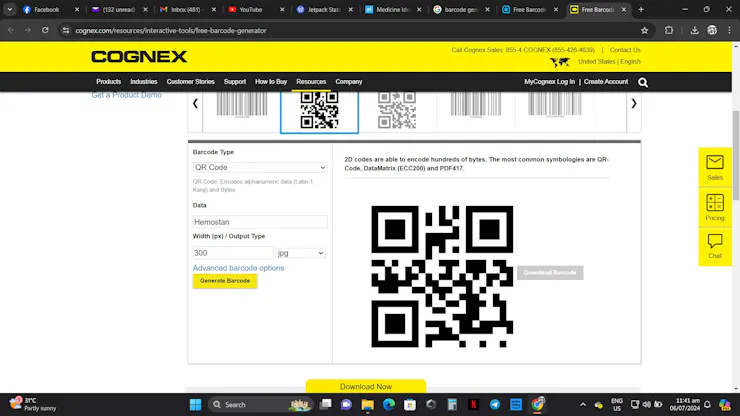Open the taskbar clock and date
The width and height of the screenshot is (740, 416).
[685, 405]
